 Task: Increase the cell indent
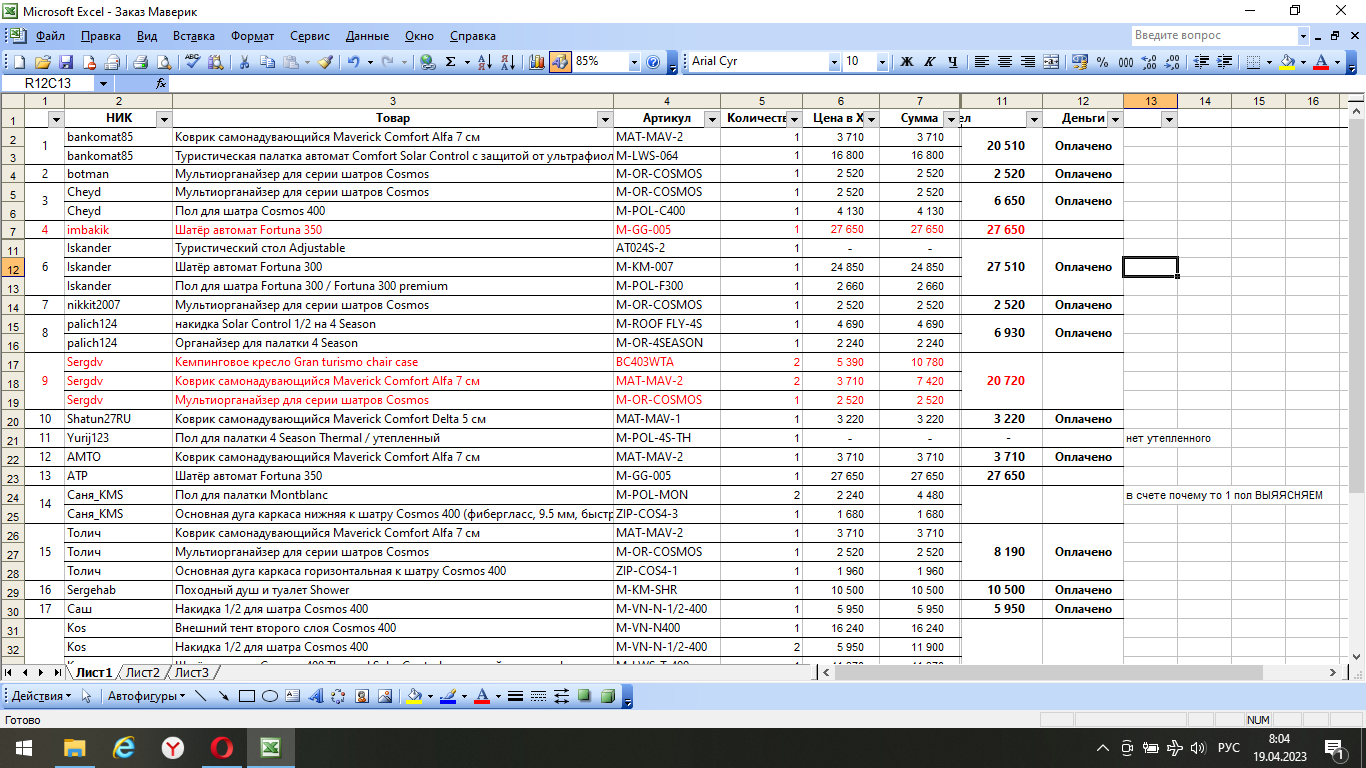tap(1224, 62)
